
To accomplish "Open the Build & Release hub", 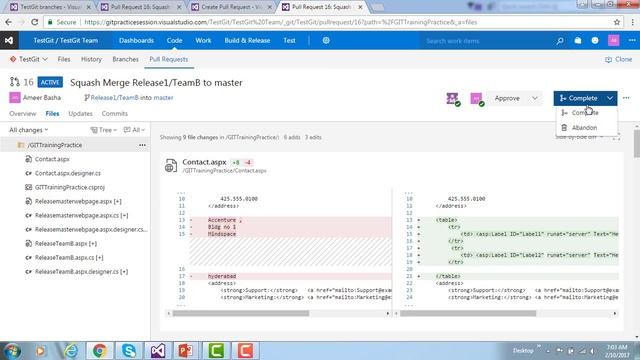I will (x=247, y=40).
